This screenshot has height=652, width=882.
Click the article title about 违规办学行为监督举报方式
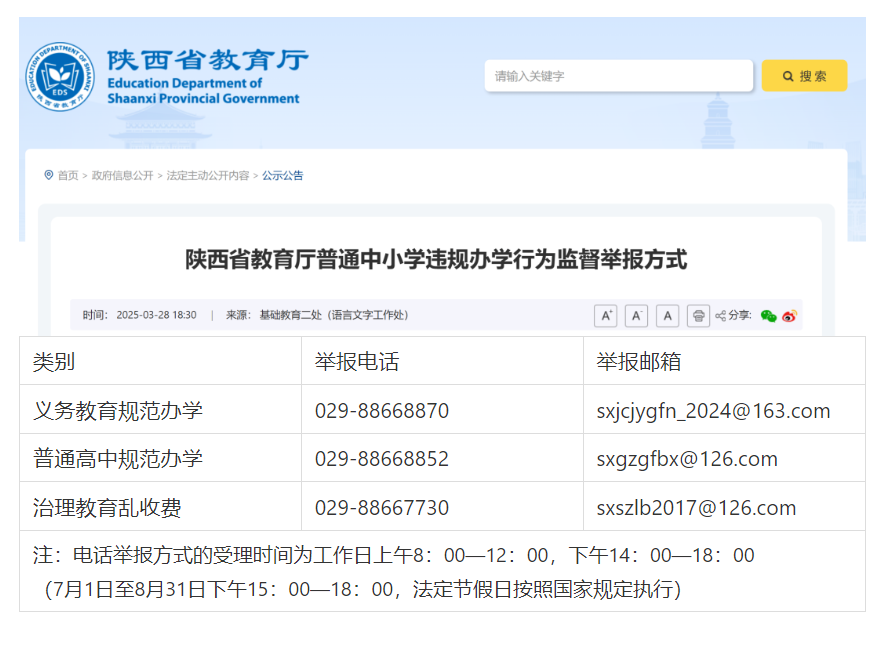(x=440, y=260)
